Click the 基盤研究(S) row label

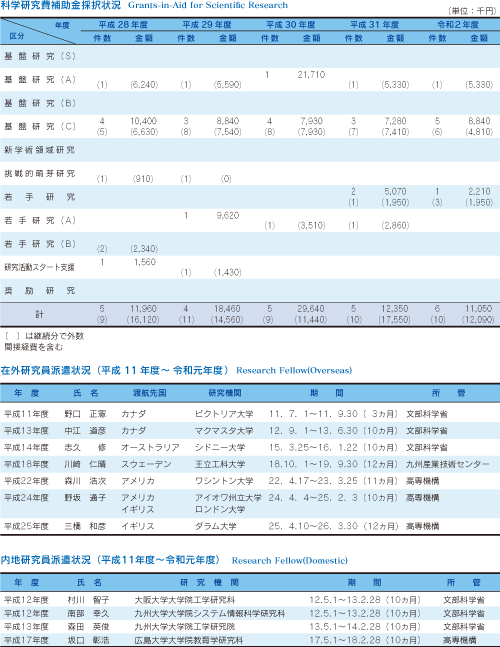coord(40,56)
